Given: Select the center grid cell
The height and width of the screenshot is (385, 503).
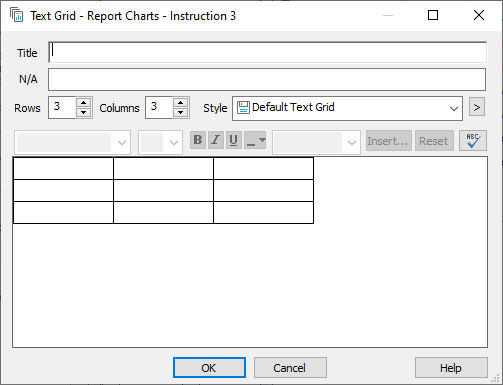Looking at the screenshot, I should point(163,191).
